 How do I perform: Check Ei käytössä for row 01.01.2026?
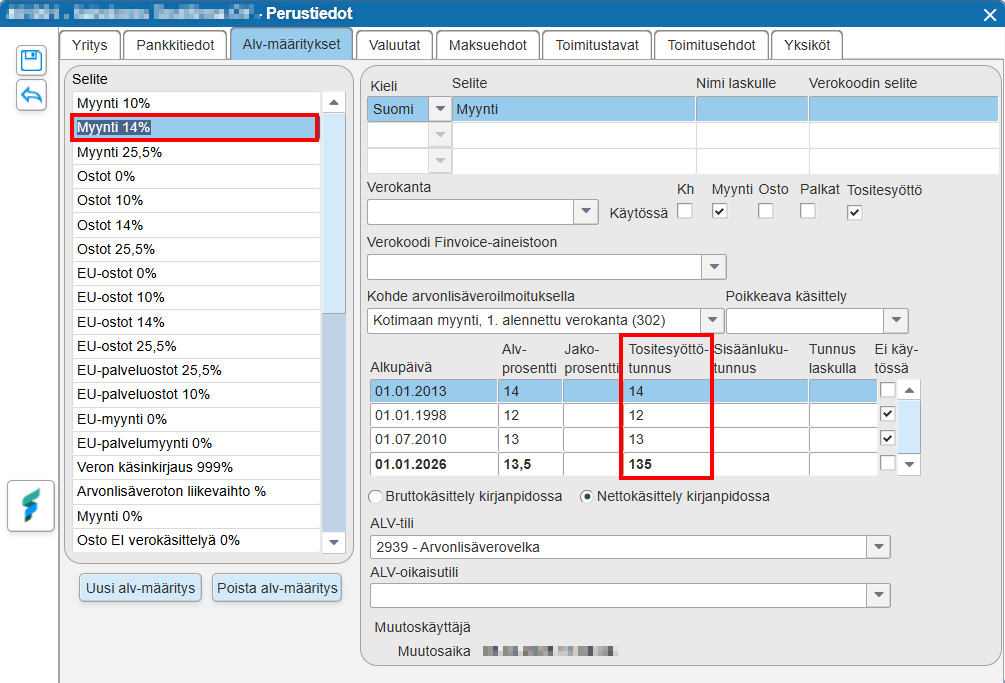tap(887, 463)
